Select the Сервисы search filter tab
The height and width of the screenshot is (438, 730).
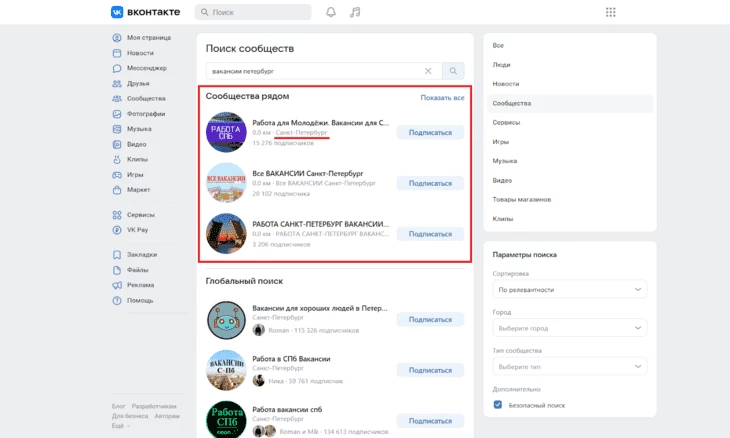[570, 122]
